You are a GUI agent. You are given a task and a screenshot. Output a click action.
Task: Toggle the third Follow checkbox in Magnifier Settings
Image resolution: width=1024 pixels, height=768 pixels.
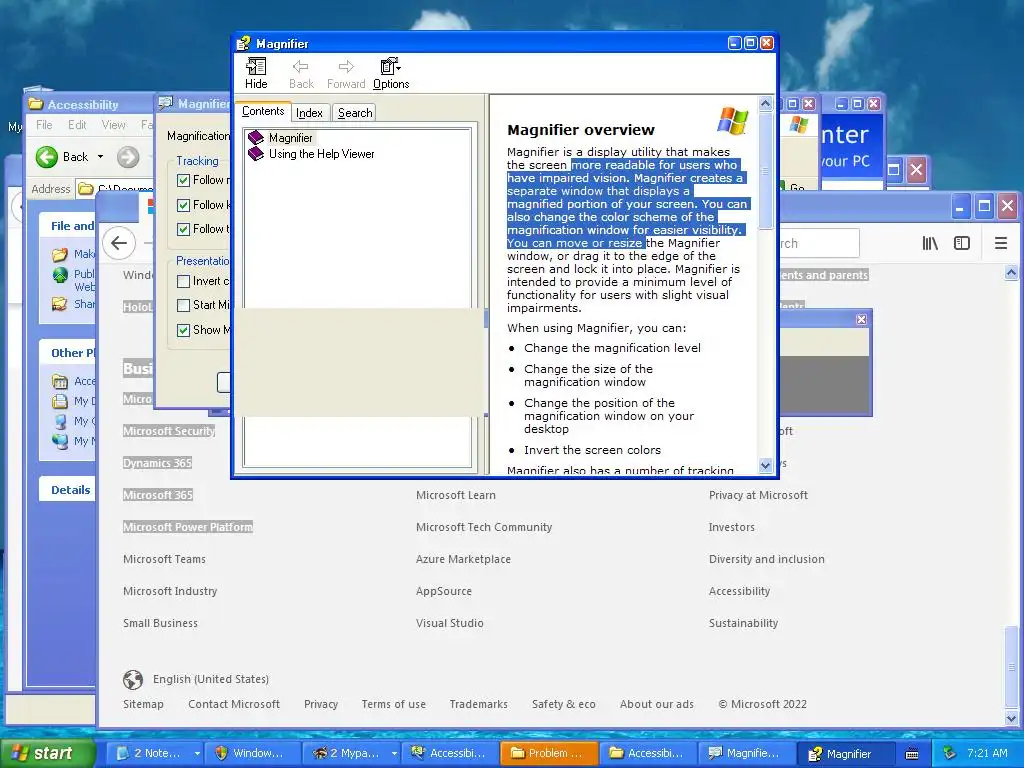click(184, 229)
